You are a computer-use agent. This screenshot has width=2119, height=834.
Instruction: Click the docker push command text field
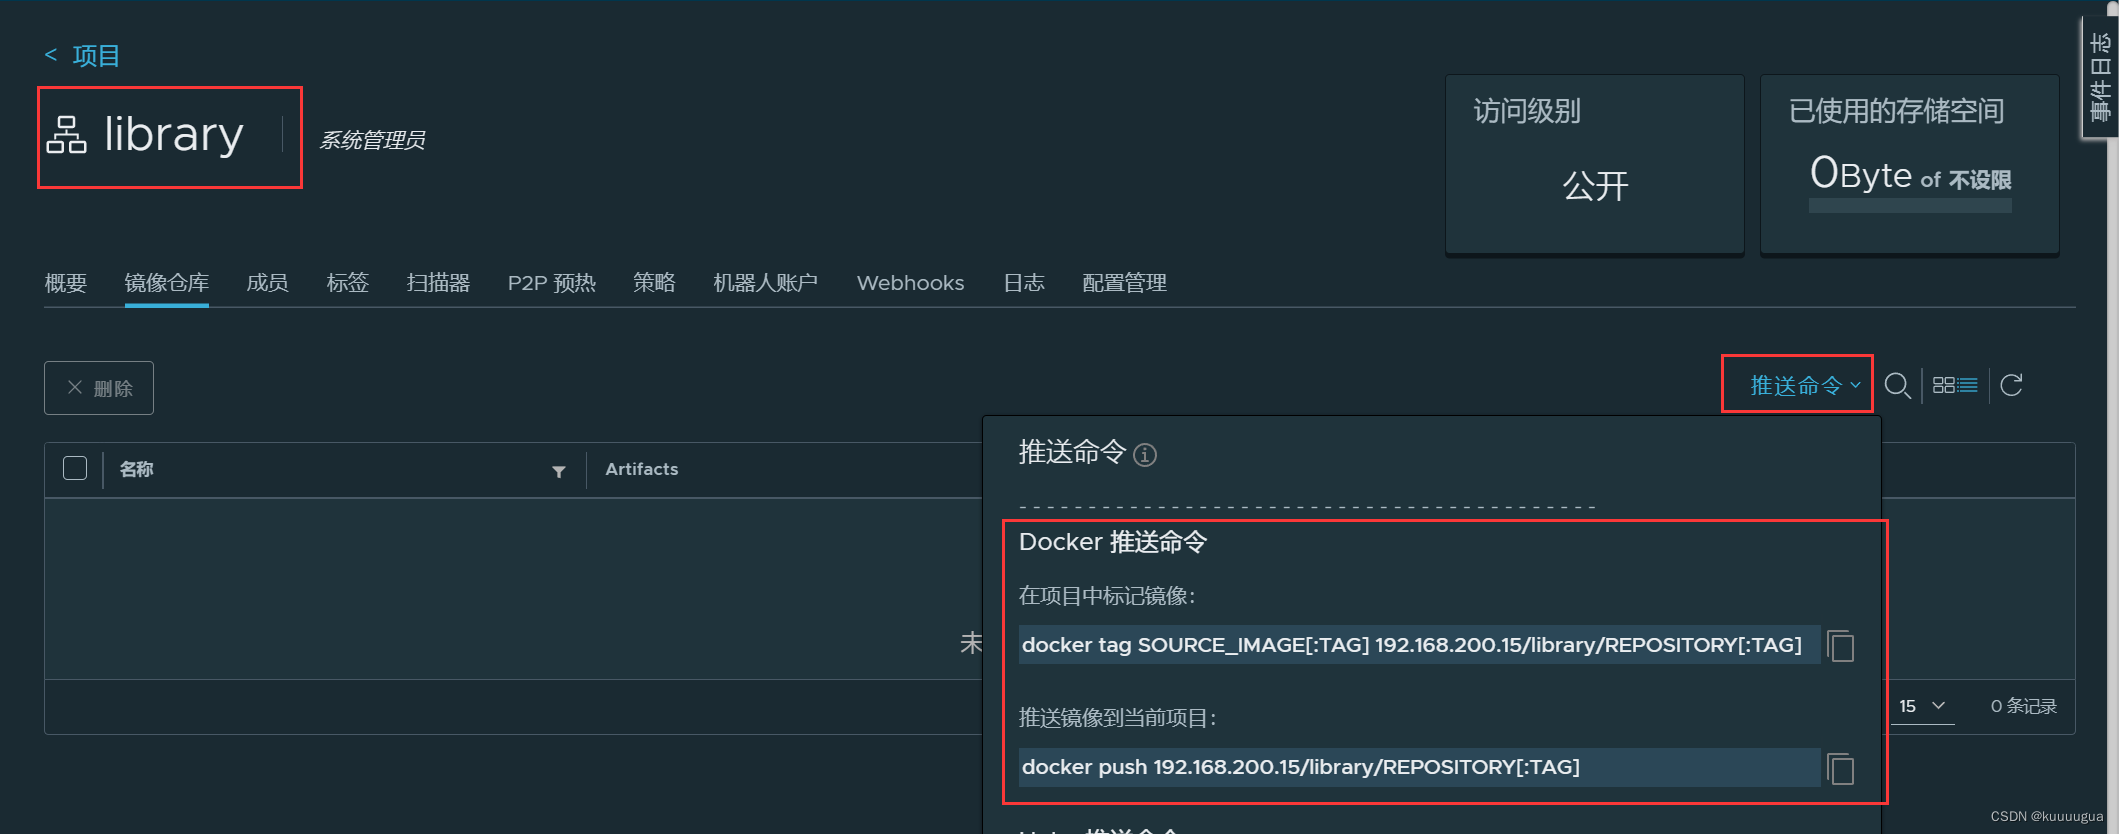point(1419,767)
